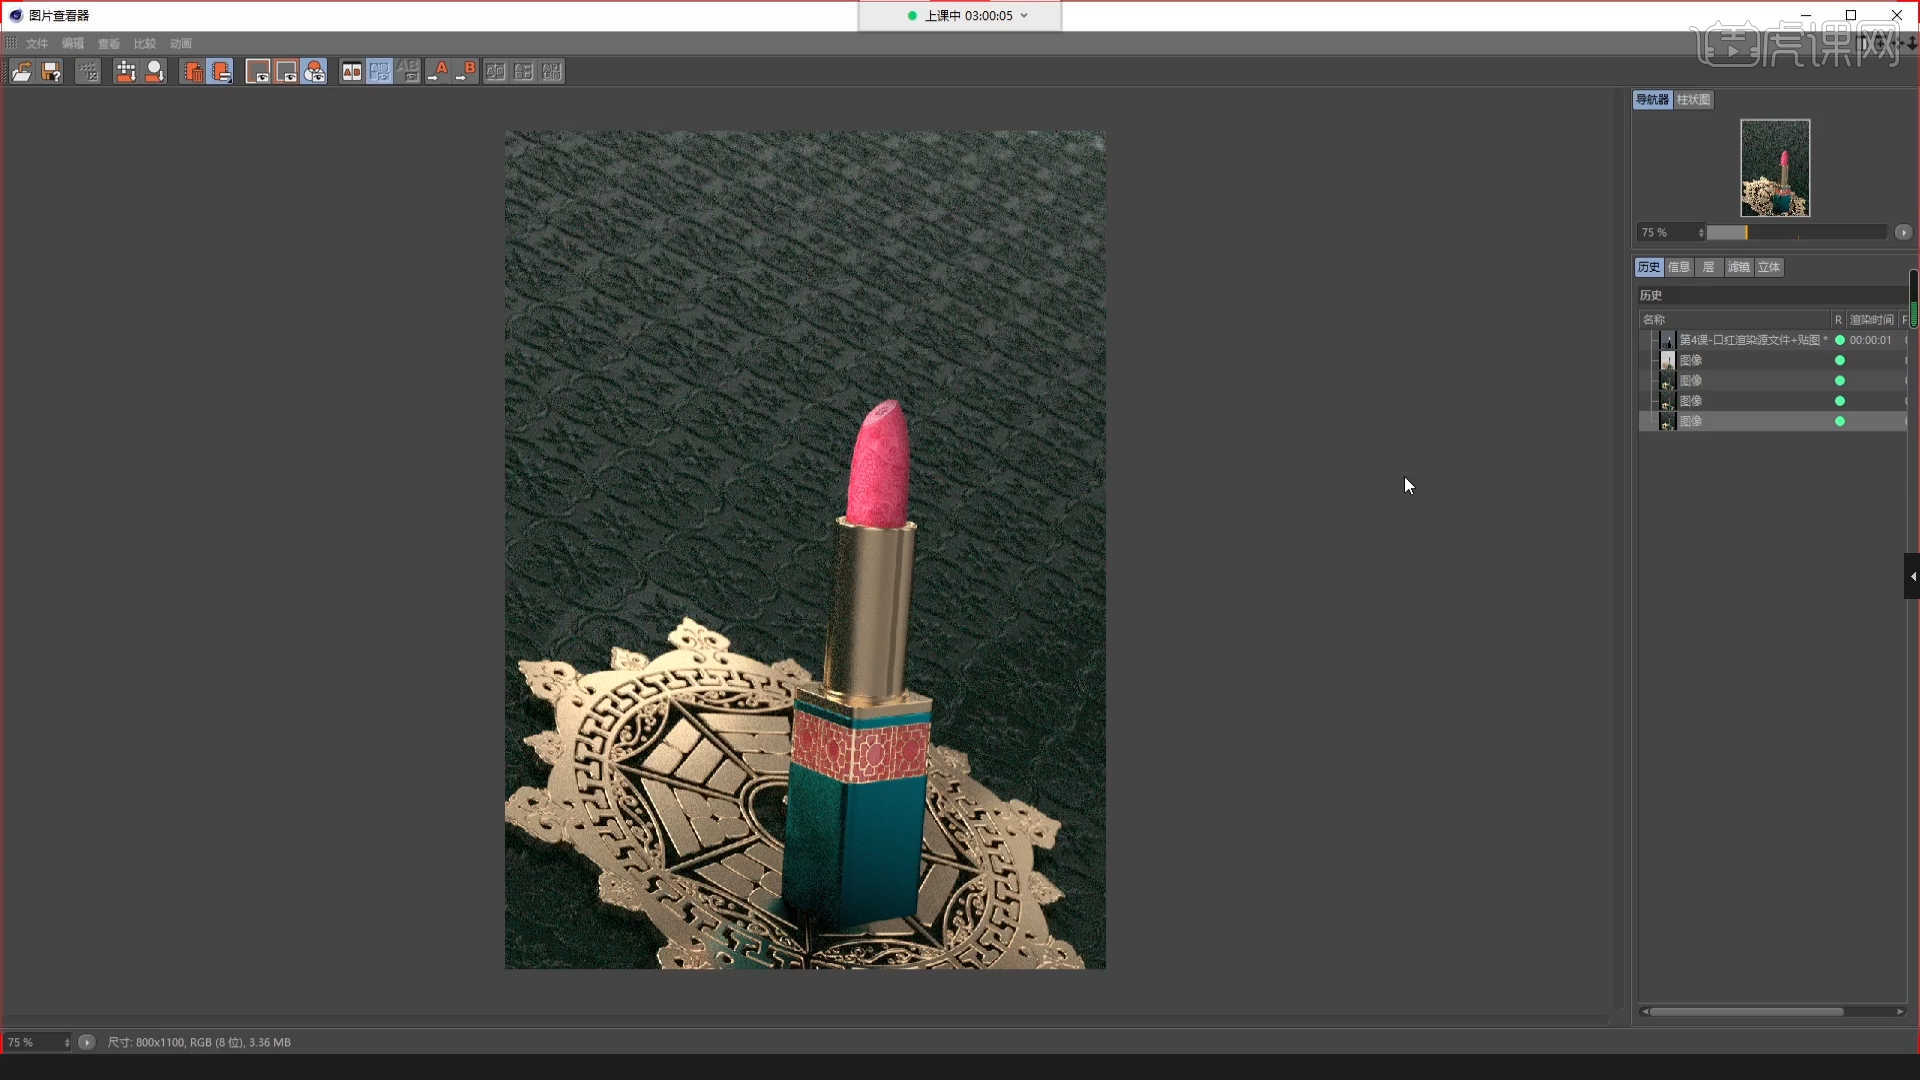This screenshot has height=1080, width=1920.
Task: Click the history panel horizontal scrollbar
Action: point(1746,1011)
